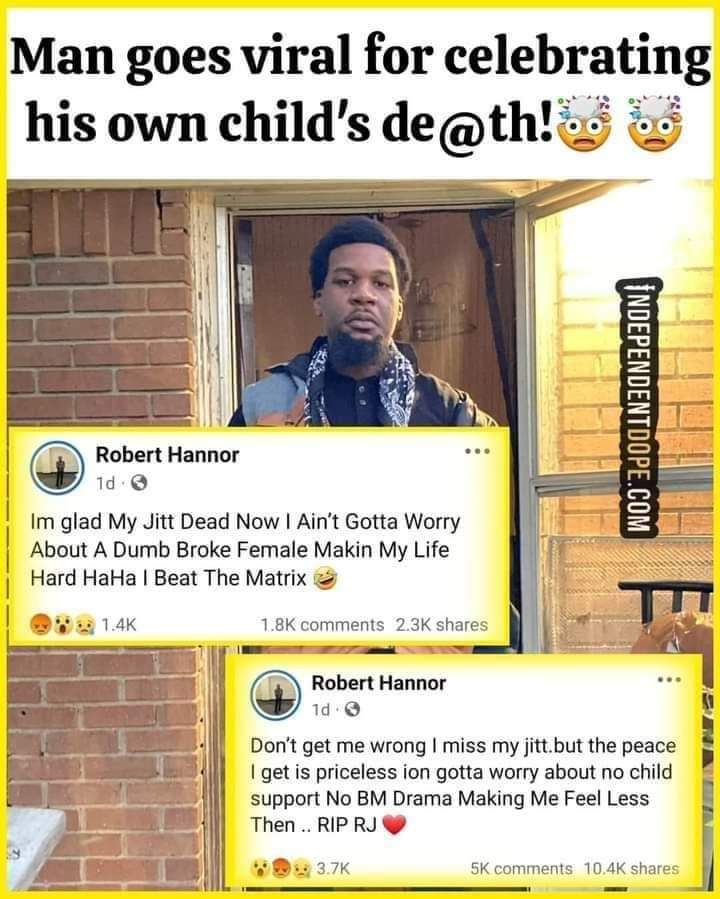Click the laughing emoji after 'Beat The Matrix'
The width and height of the screenshot is (720, 899).
point(325,579)
